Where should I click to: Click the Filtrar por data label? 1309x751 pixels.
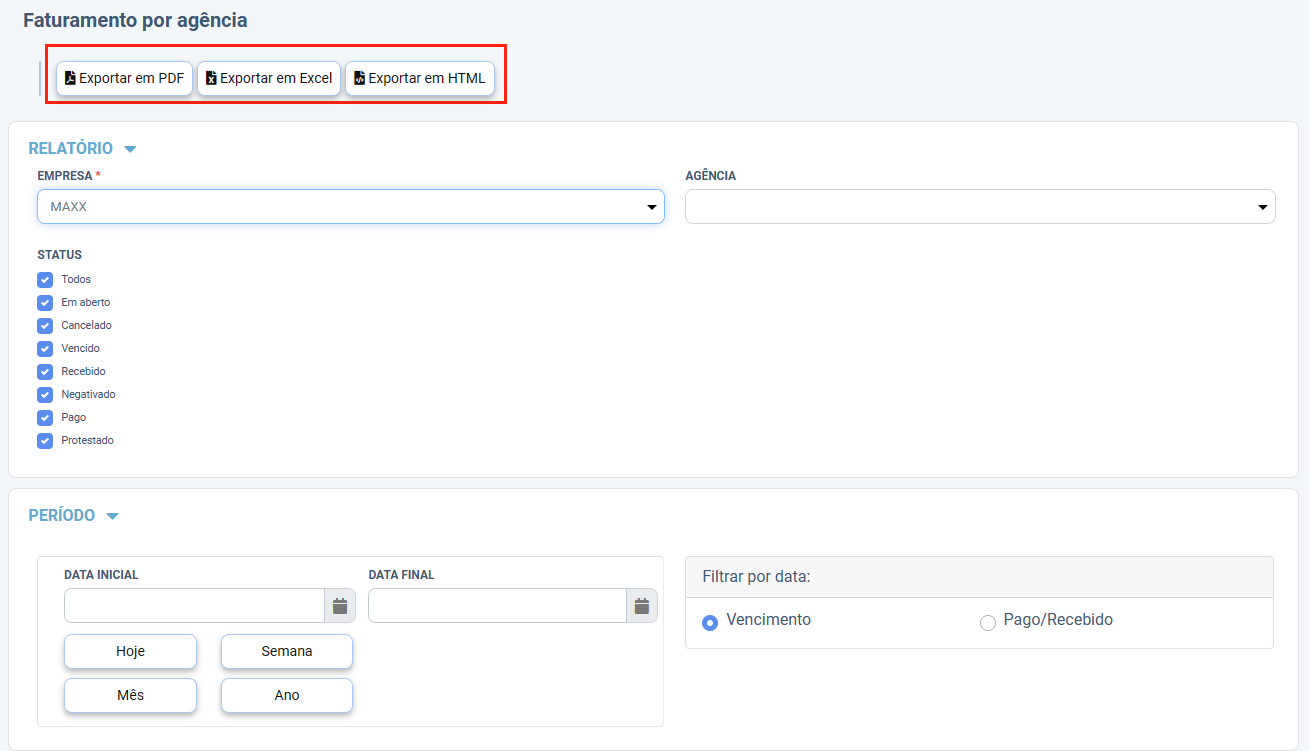click(x=756, y=577)
